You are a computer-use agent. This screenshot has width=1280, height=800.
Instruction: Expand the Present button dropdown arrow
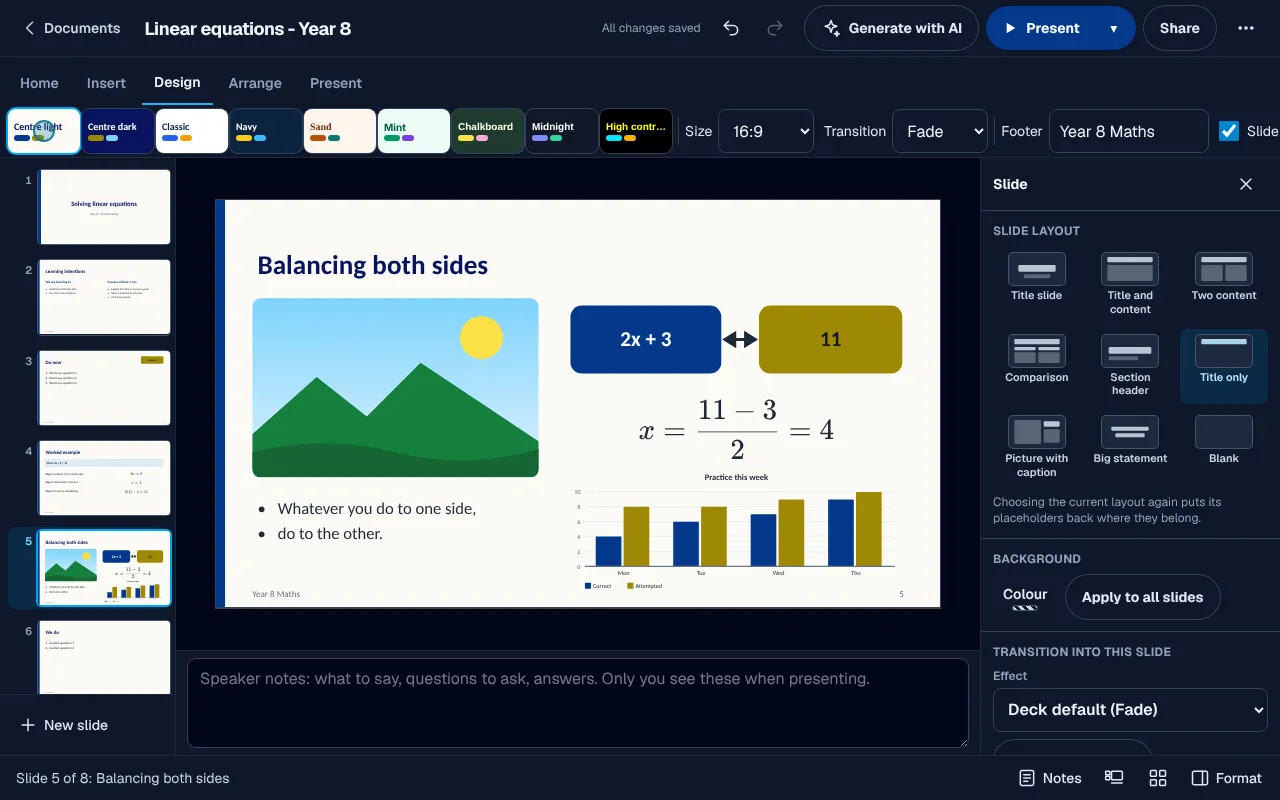pyautogui.click(x=1113, y=28)
